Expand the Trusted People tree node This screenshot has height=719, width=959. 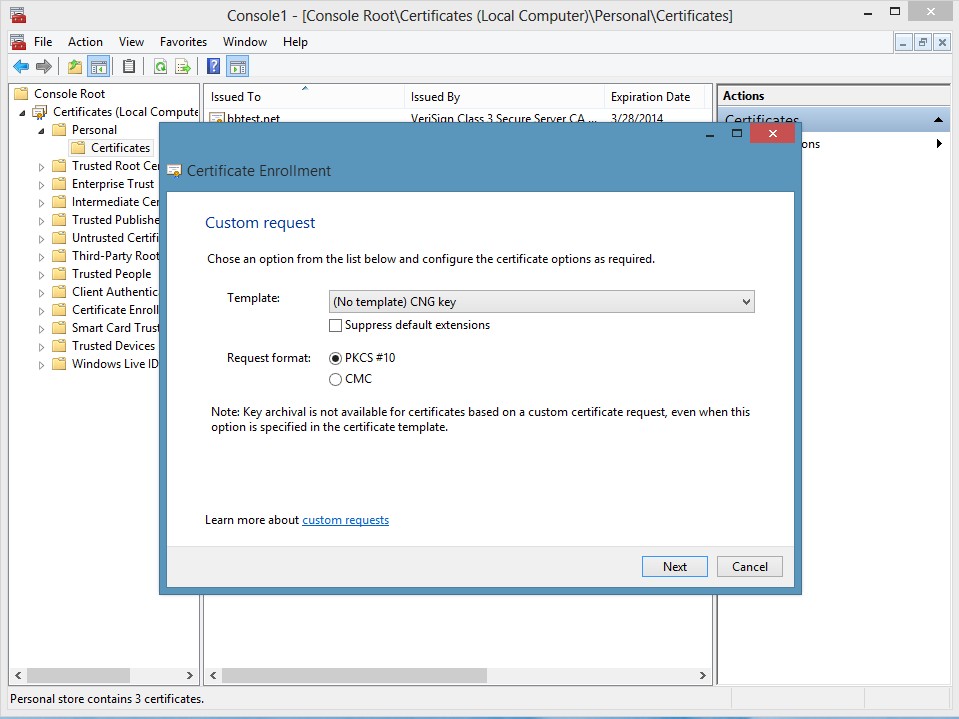pyautogui.click(x=41, y=275)
